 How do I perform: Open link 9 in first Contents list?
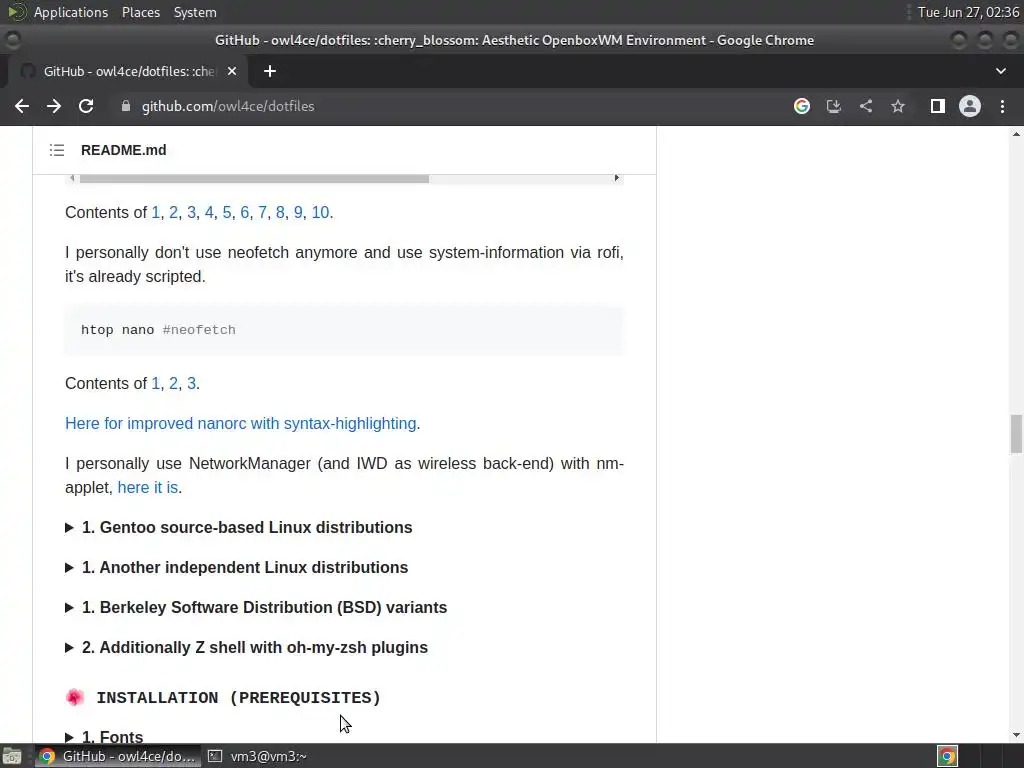[x=298, y=212]
